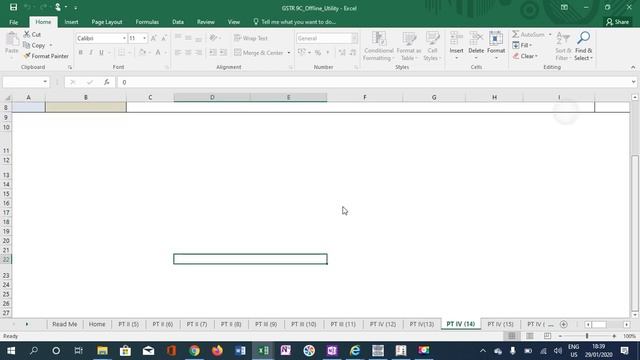Open Conditional Formatting menu
640x360 pixels.
point(378,46)
